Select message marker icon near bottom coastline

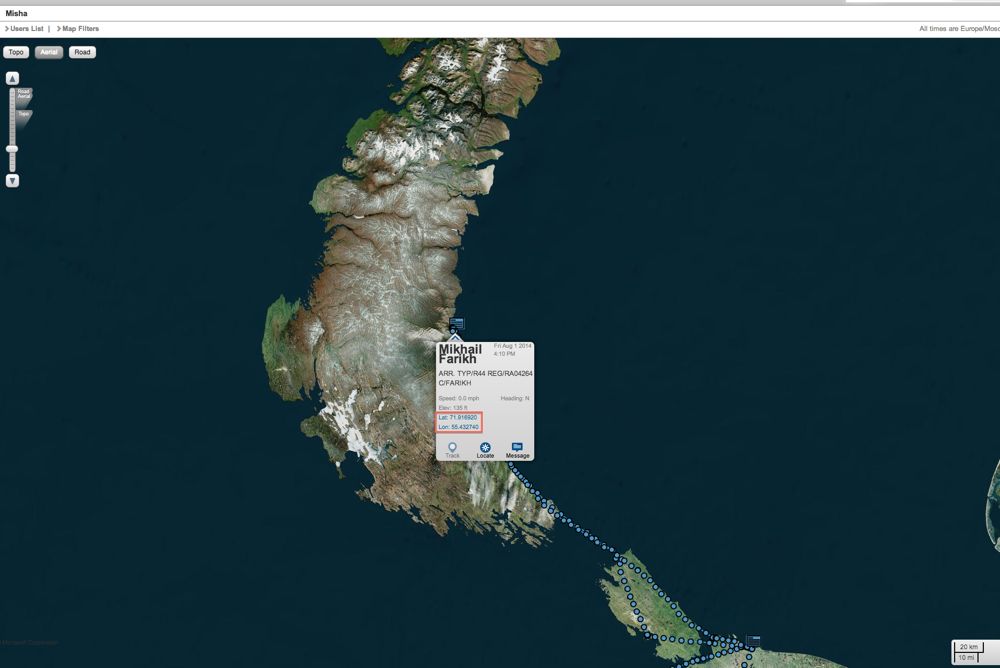pos(753,640)
